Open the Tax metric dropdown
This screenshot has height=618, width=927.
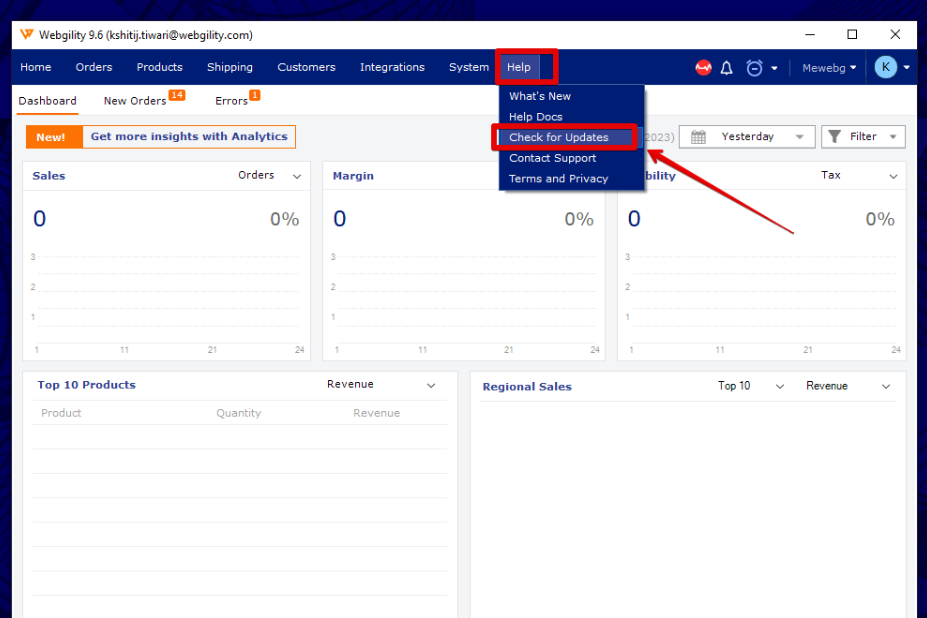(859, 176)
